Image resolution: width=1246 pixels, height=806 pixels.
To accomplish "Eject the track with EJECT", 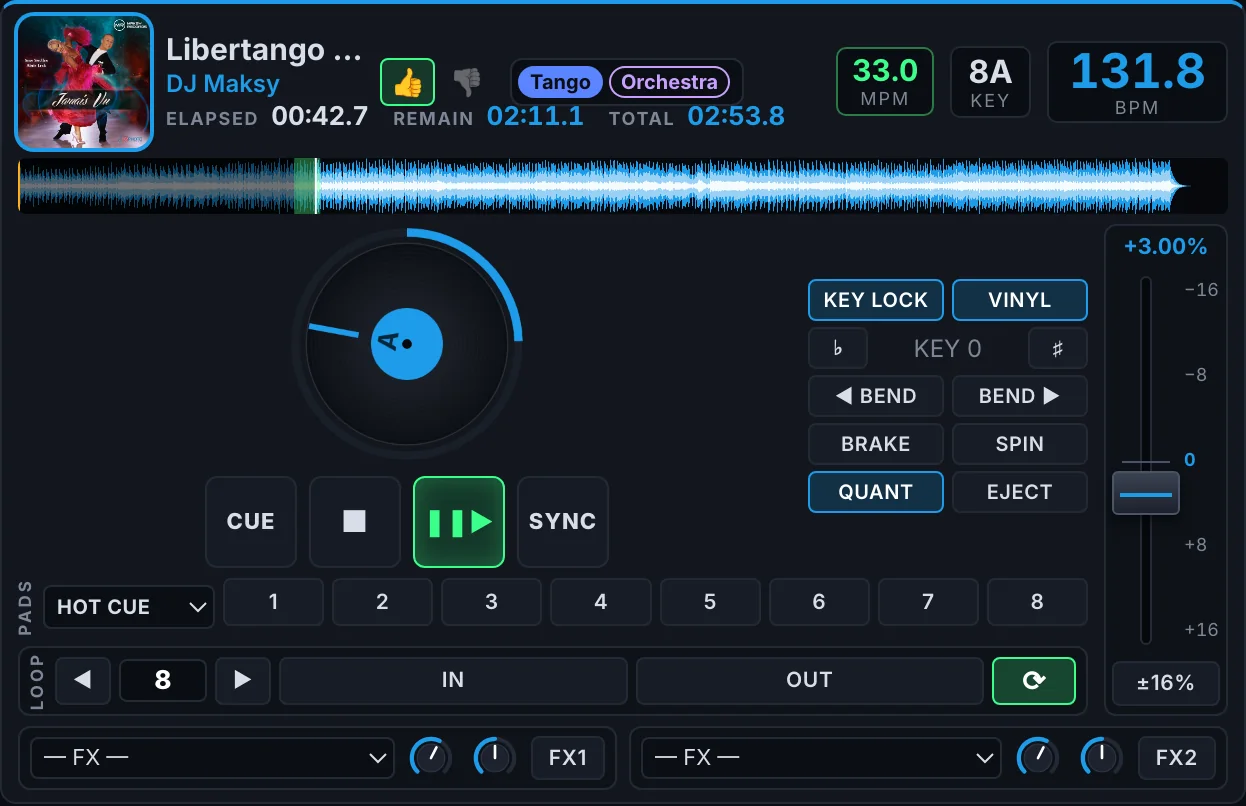I will coord(1019,492).
